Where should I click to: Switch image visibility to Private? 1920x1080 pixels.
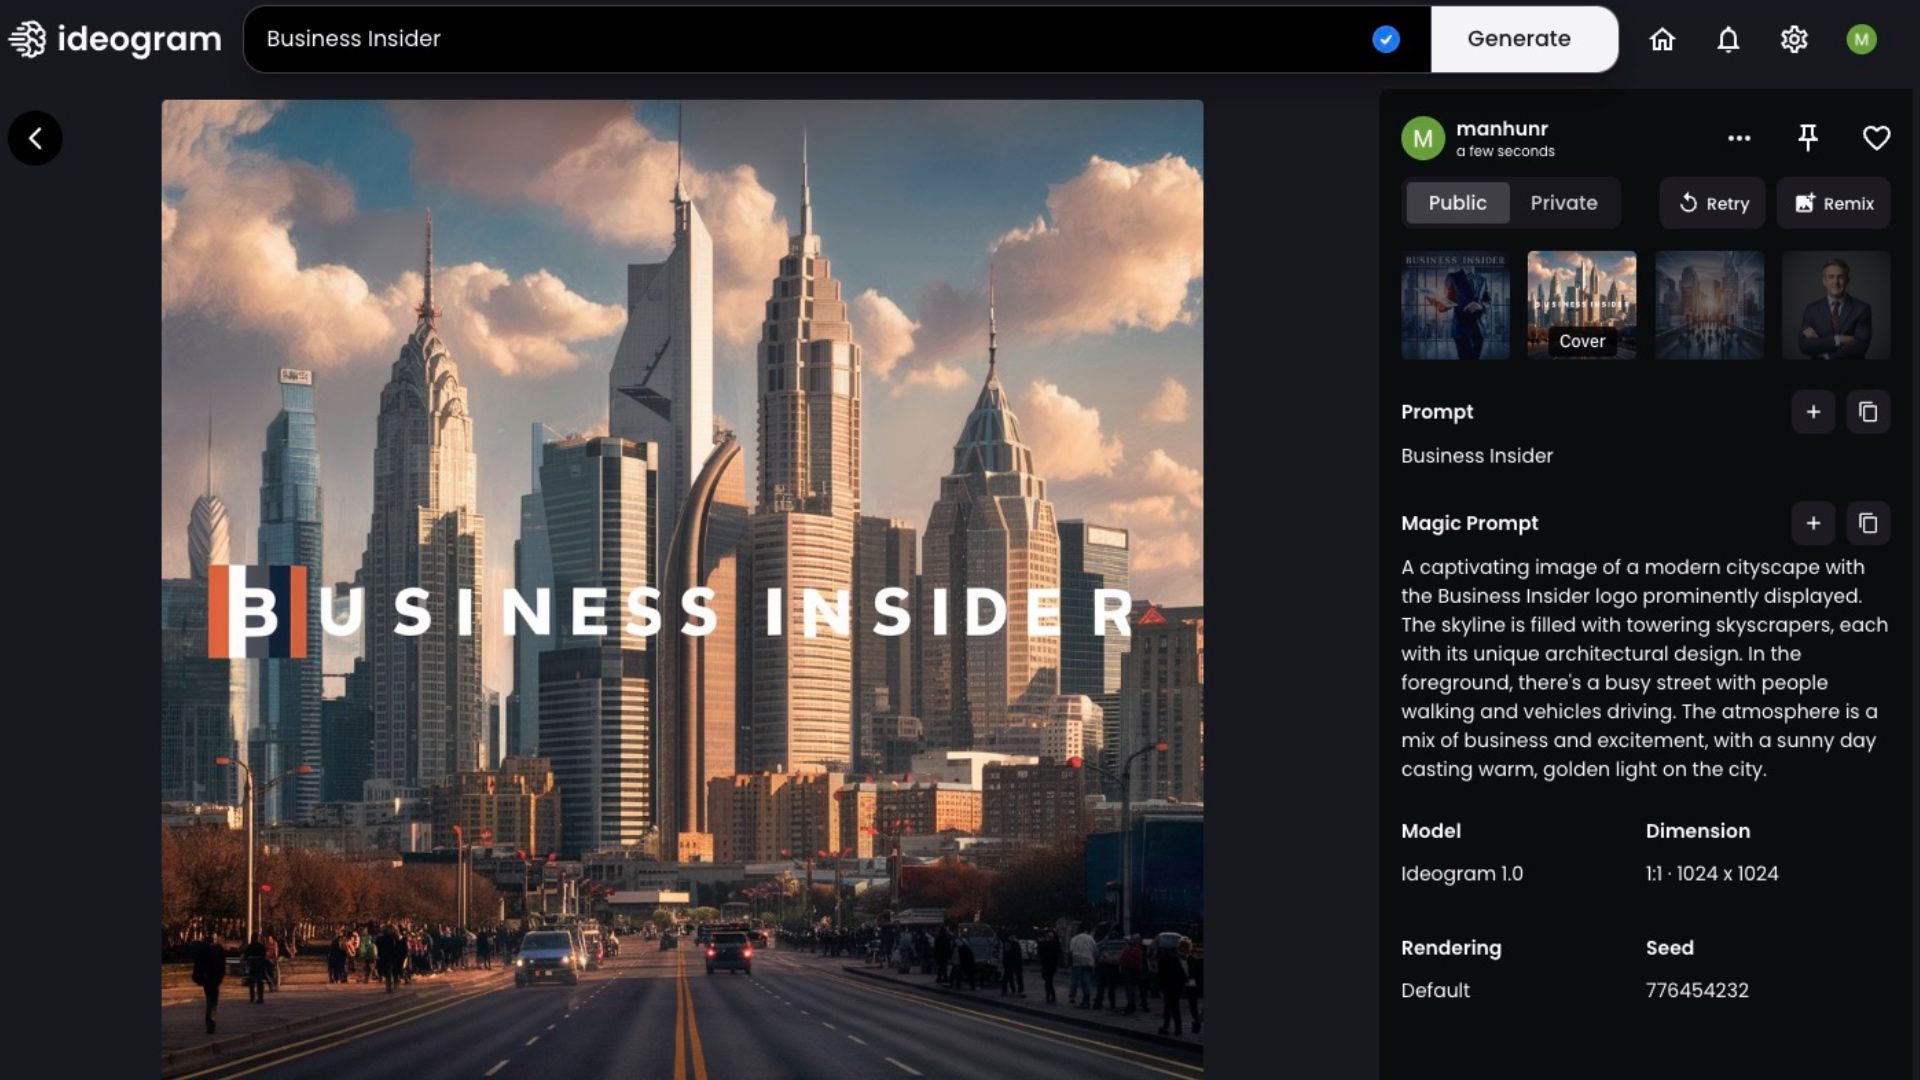click(1563, 203)
